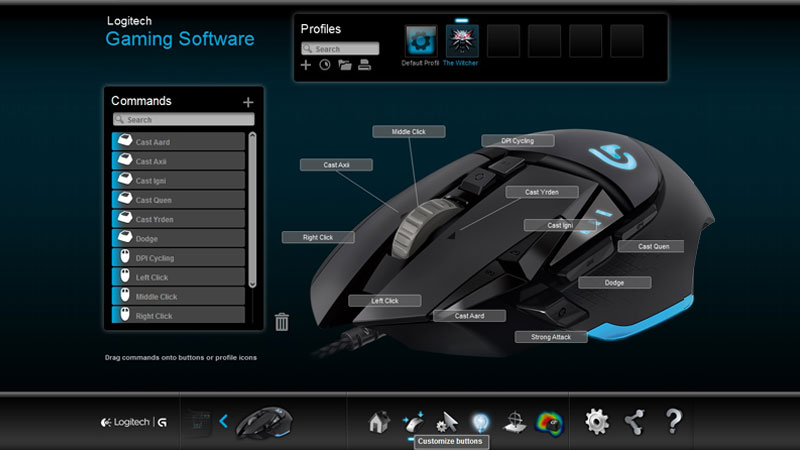The height and width of the screenshot is (450, 800).
Task: Open Customize buttons mouse icon
Action: pos(413,422)
